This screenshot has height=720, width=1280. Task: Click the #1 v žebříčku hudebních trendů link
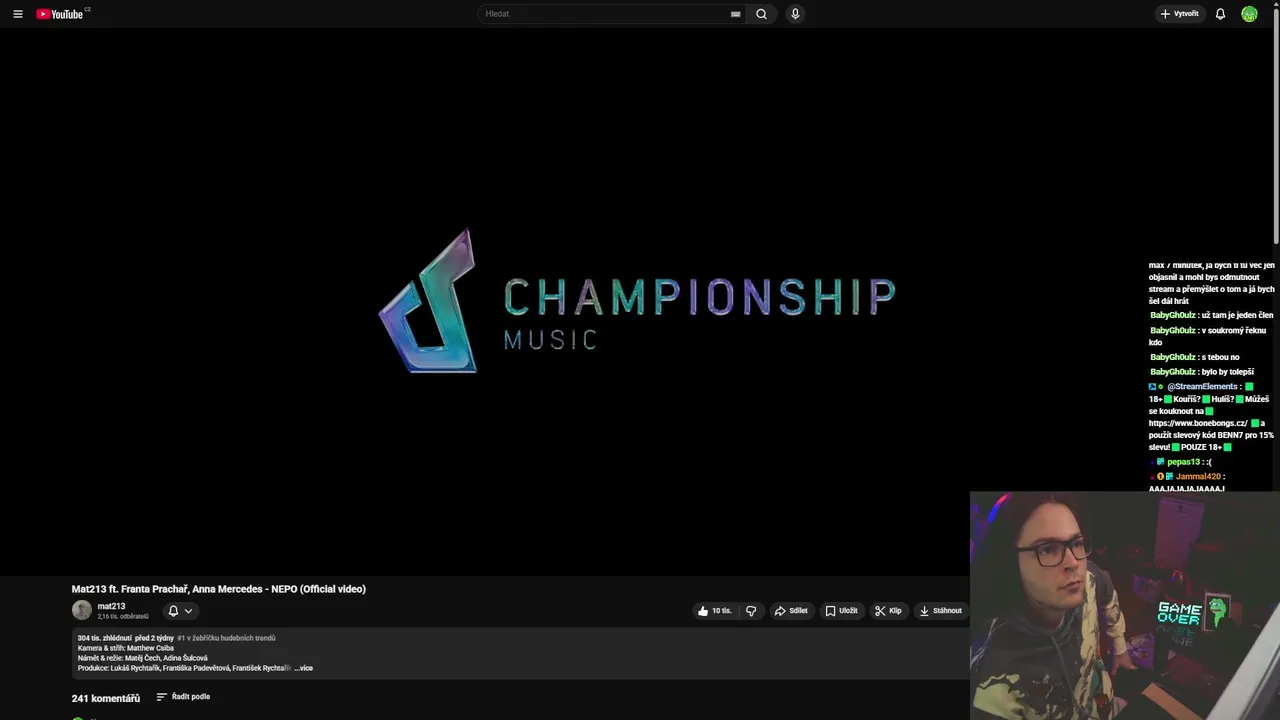pos(226,638)
